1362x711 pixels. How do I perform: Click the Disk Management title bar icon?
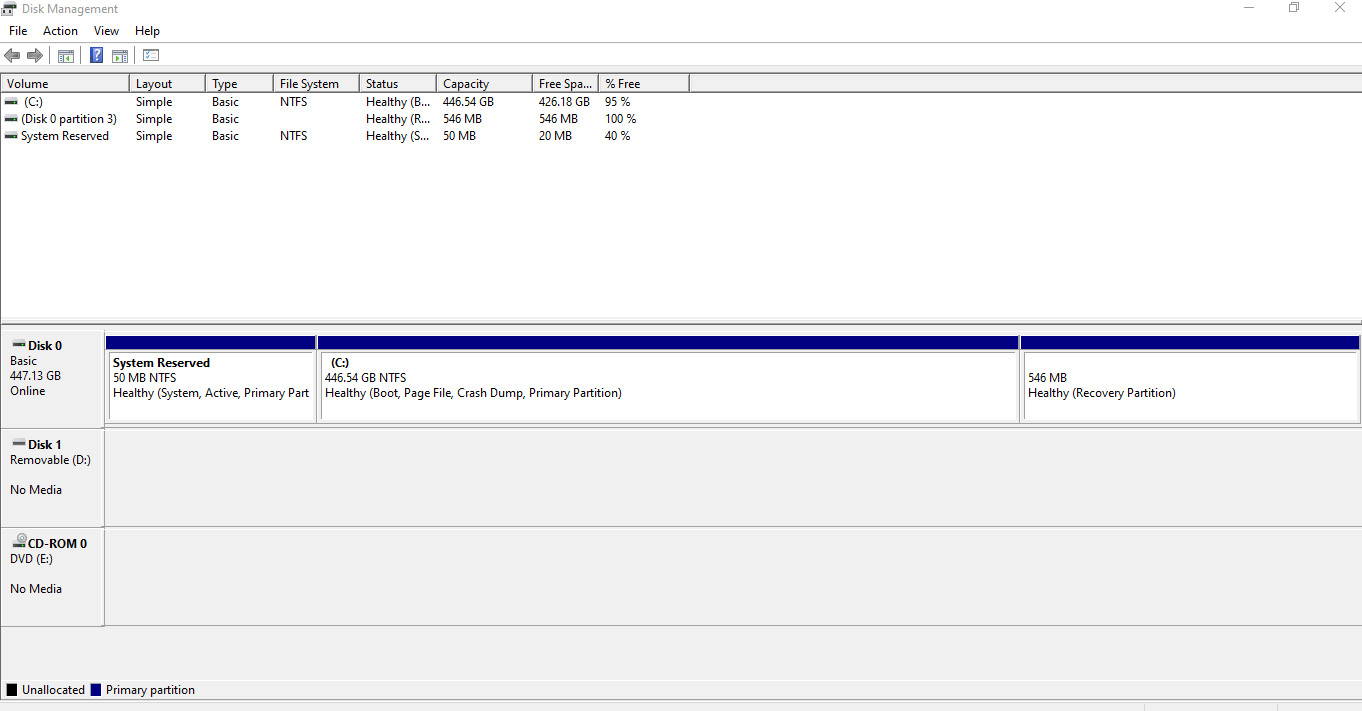click(9, 8)
